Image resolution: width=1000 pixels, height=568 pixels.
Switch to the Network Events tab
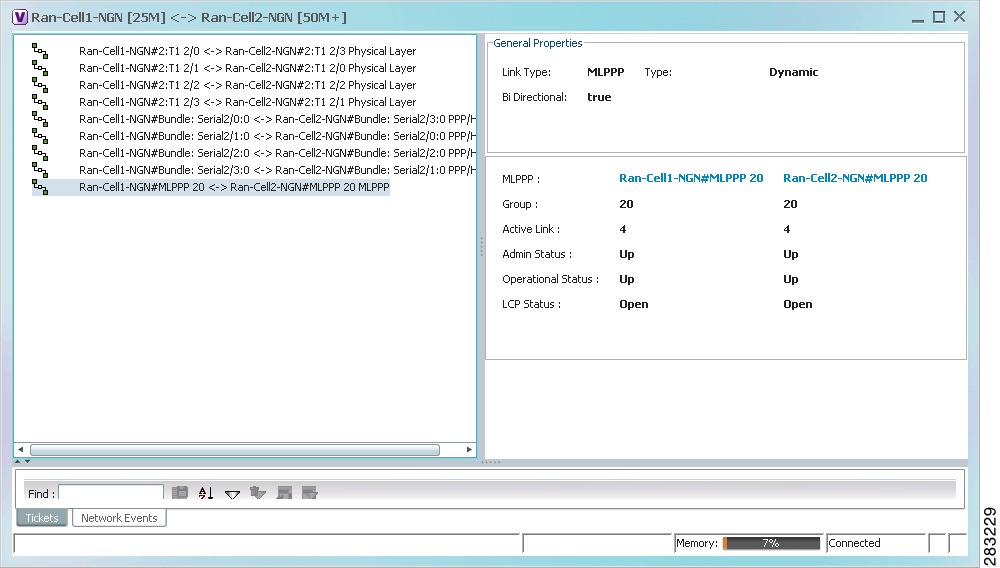click(x=119, y=518)
